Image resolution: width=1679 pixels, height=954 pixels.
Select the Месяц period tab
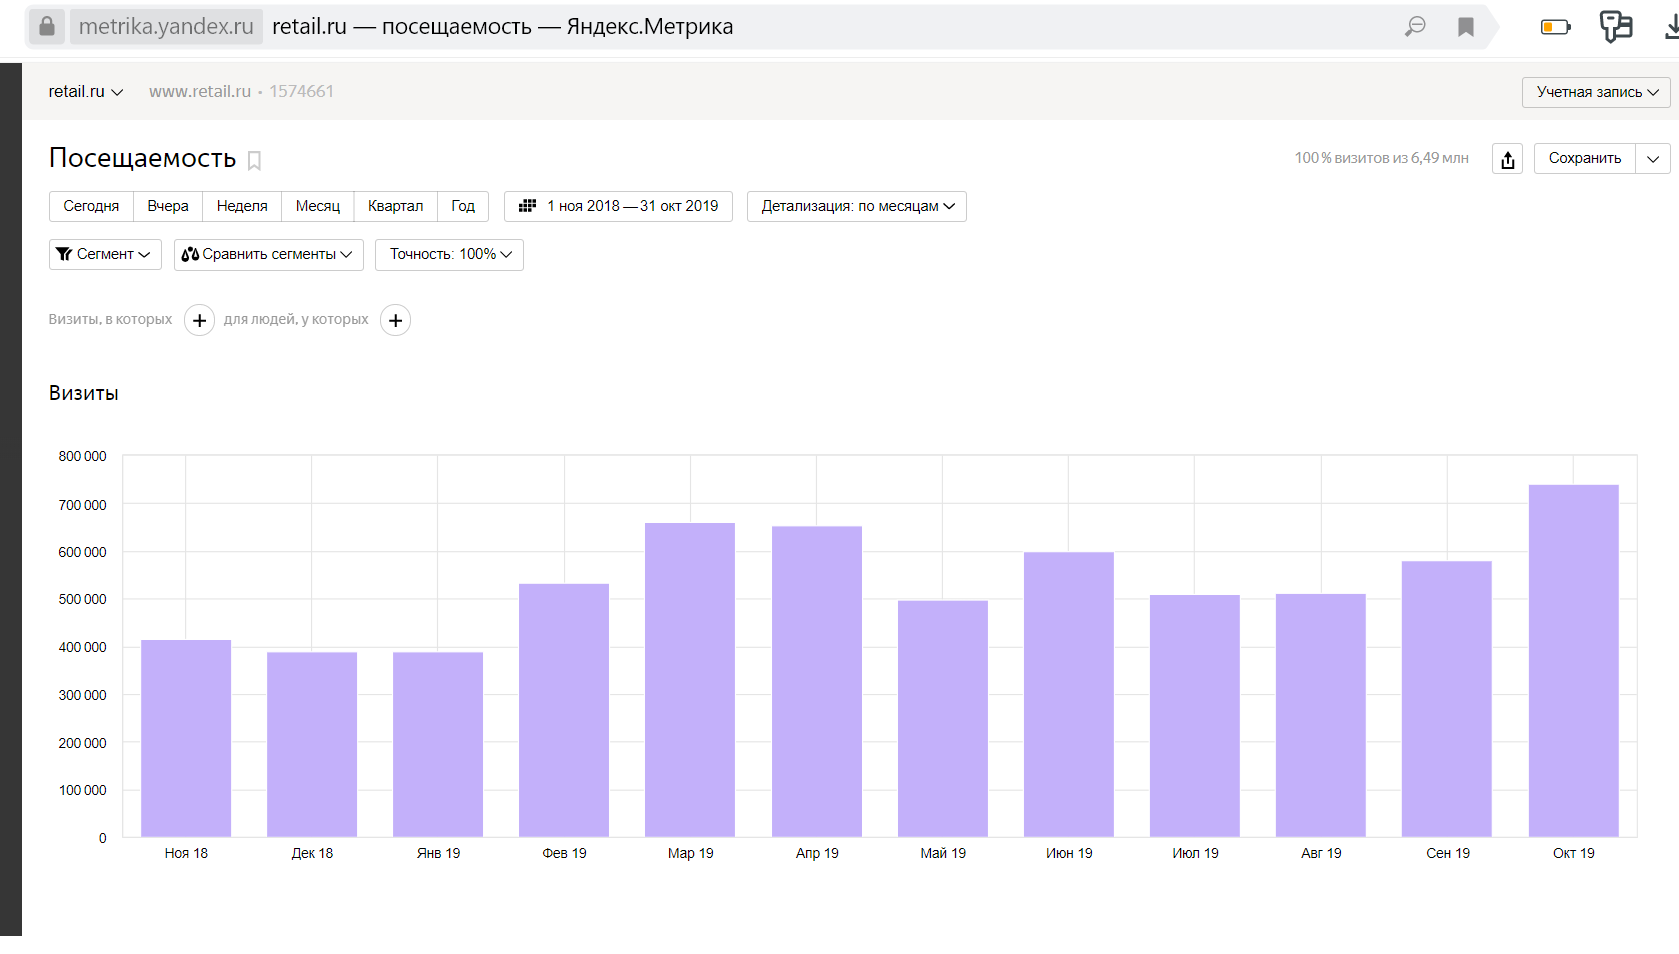pyautogui.click(x=318, y=206)
